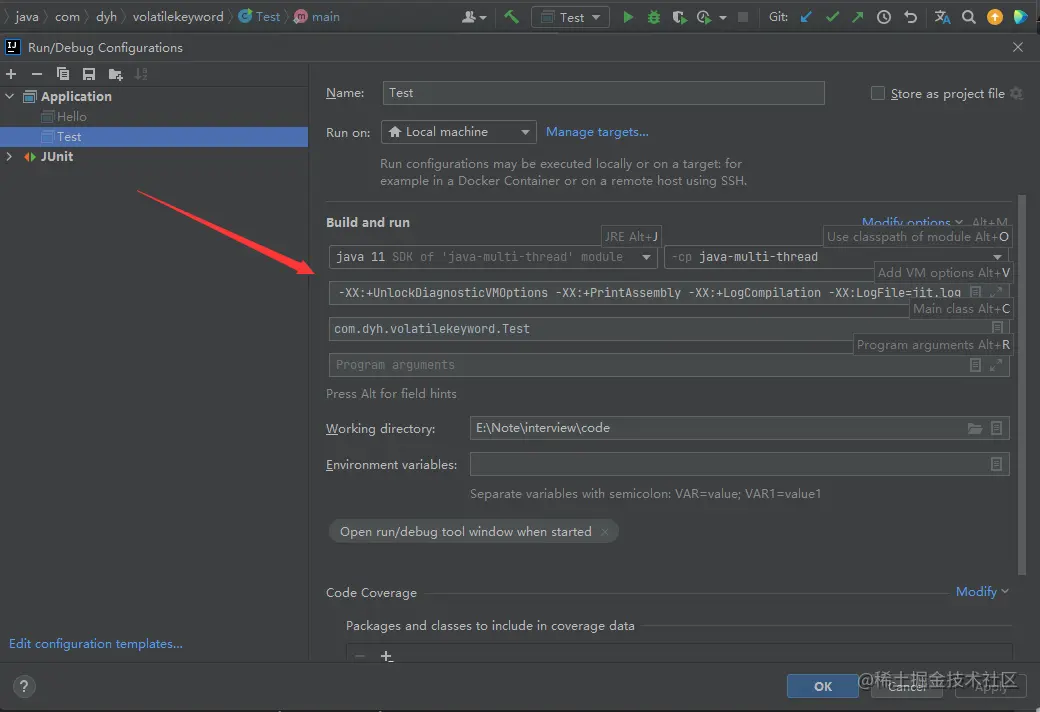Viewport: 1040px width, 712px height.
Task: Click the main method breadcrumb item
Action: [317, 17]
